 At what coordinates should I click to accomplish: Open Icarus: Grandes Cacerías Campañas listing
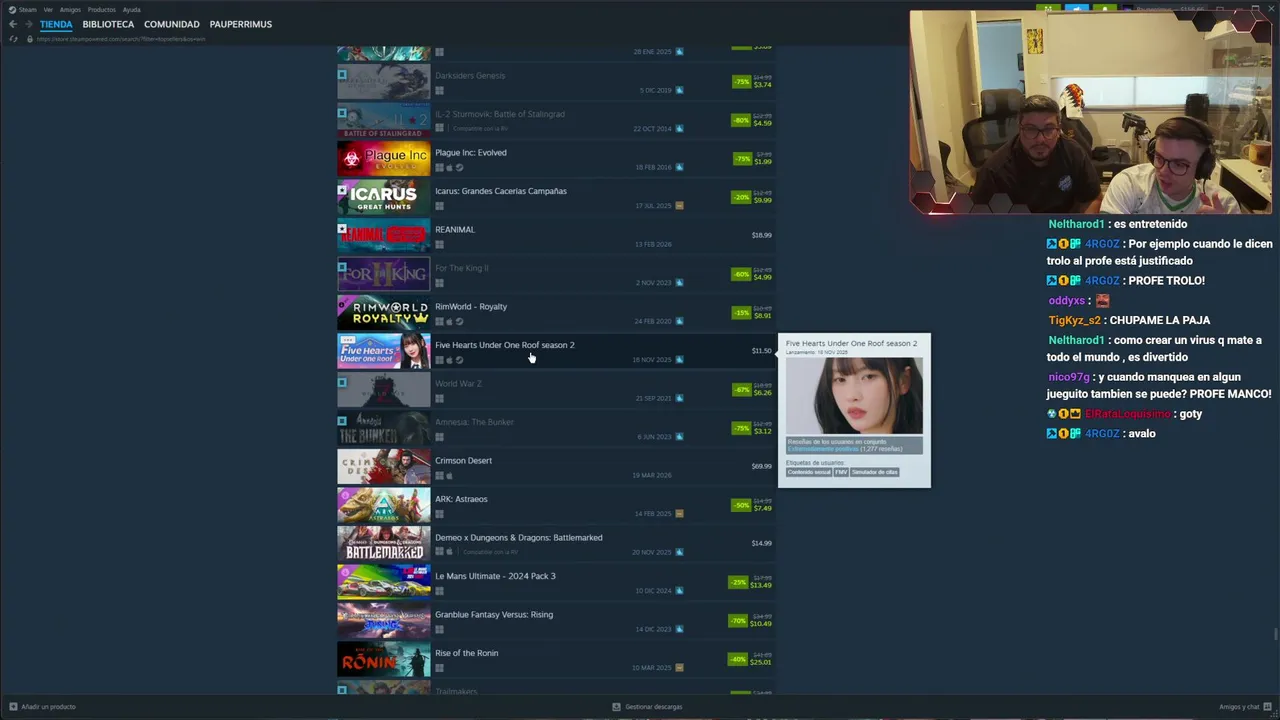556,197
